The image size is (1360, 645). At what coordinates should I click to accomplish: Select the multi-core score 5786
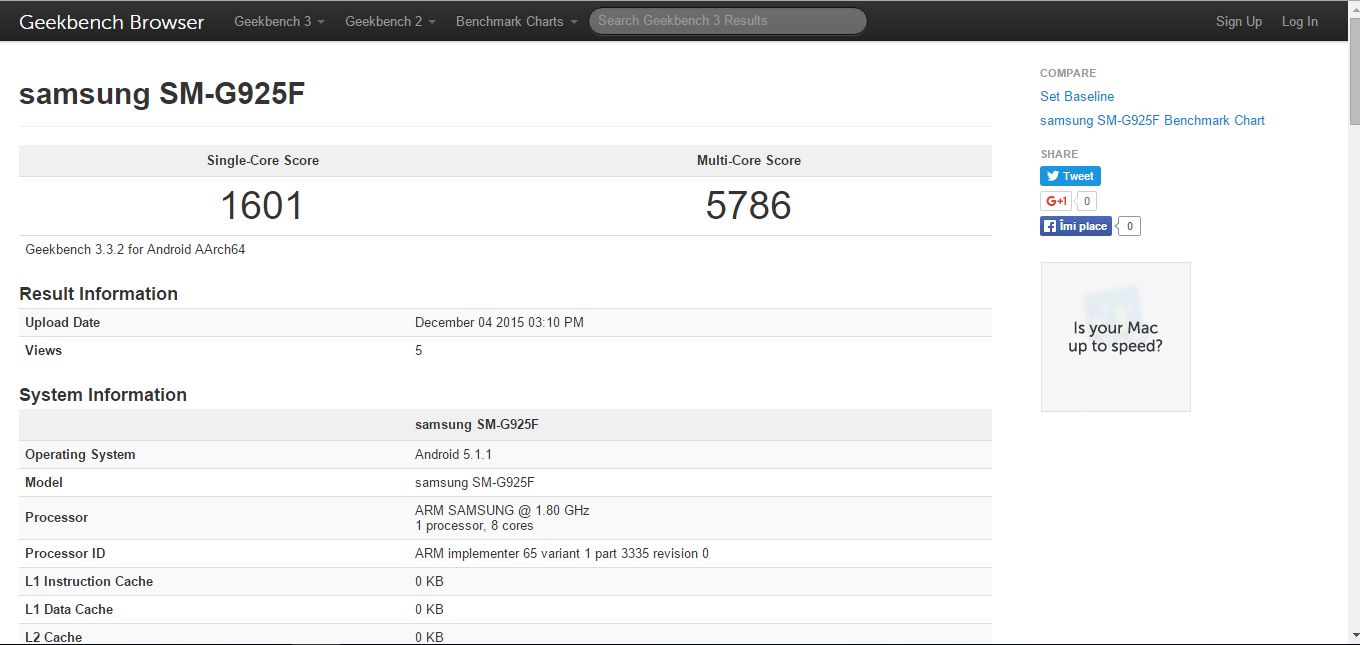748,206
